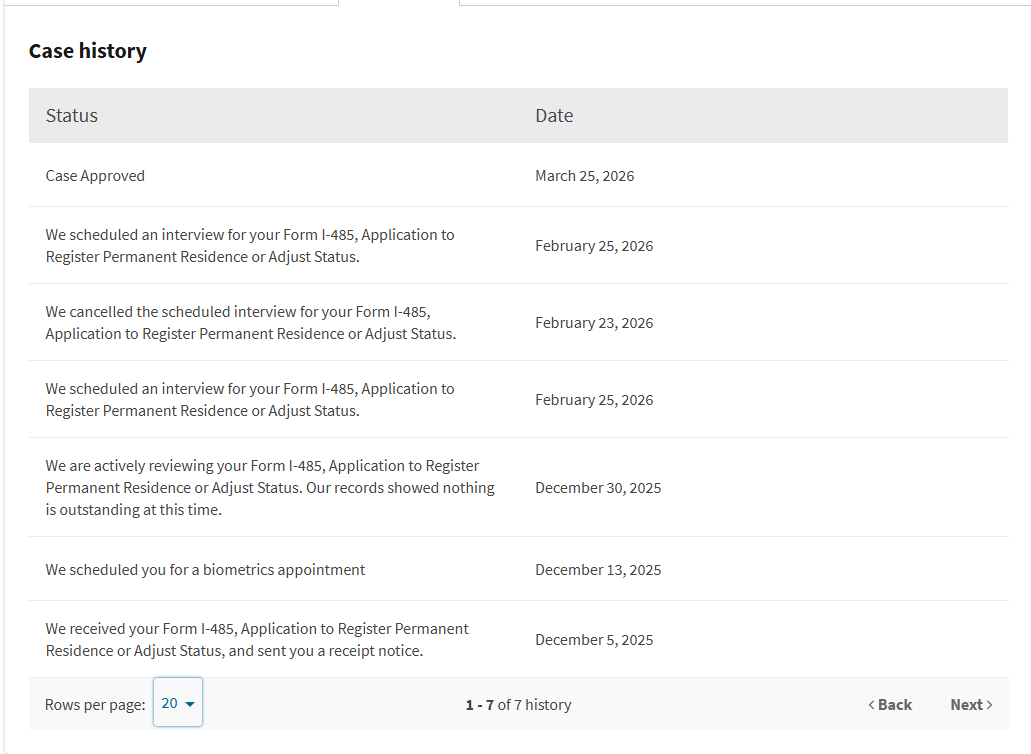1031x754 pixels.
Task: Click the Rows per page label
Action: [x=95, y=705]
